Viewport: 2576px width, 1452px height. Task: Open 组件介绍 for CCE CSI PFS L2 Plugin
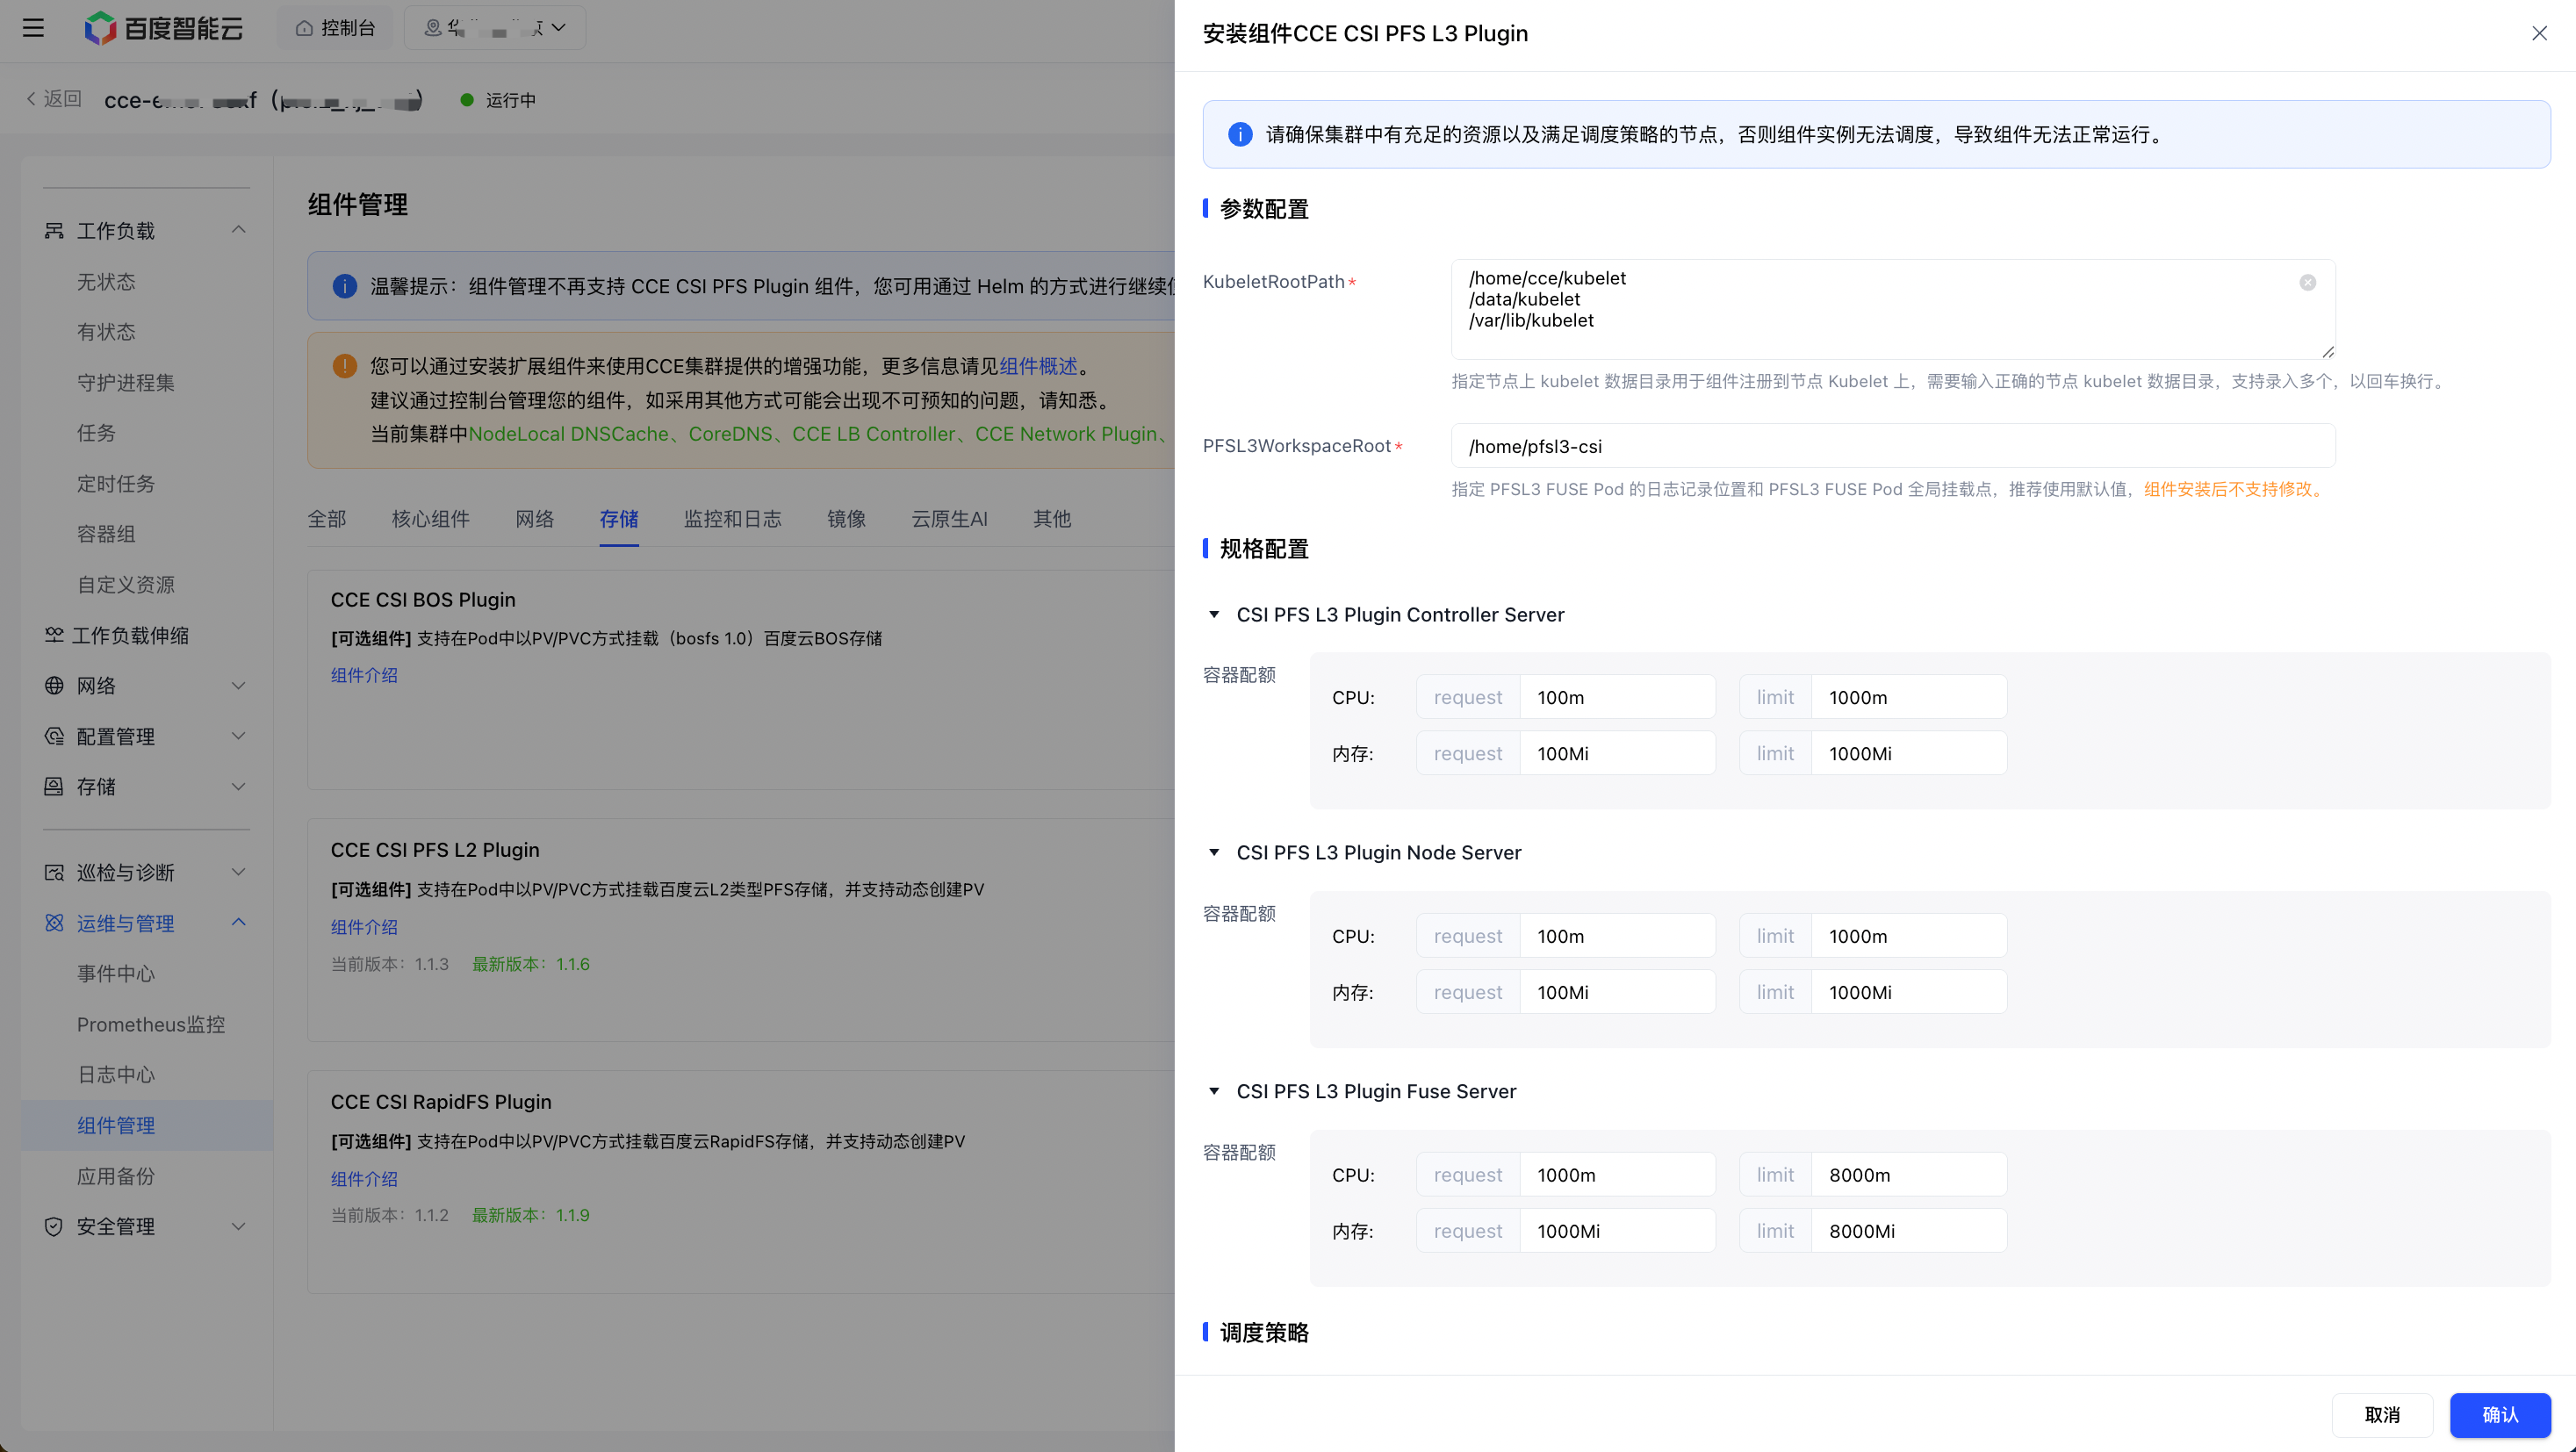364,927
